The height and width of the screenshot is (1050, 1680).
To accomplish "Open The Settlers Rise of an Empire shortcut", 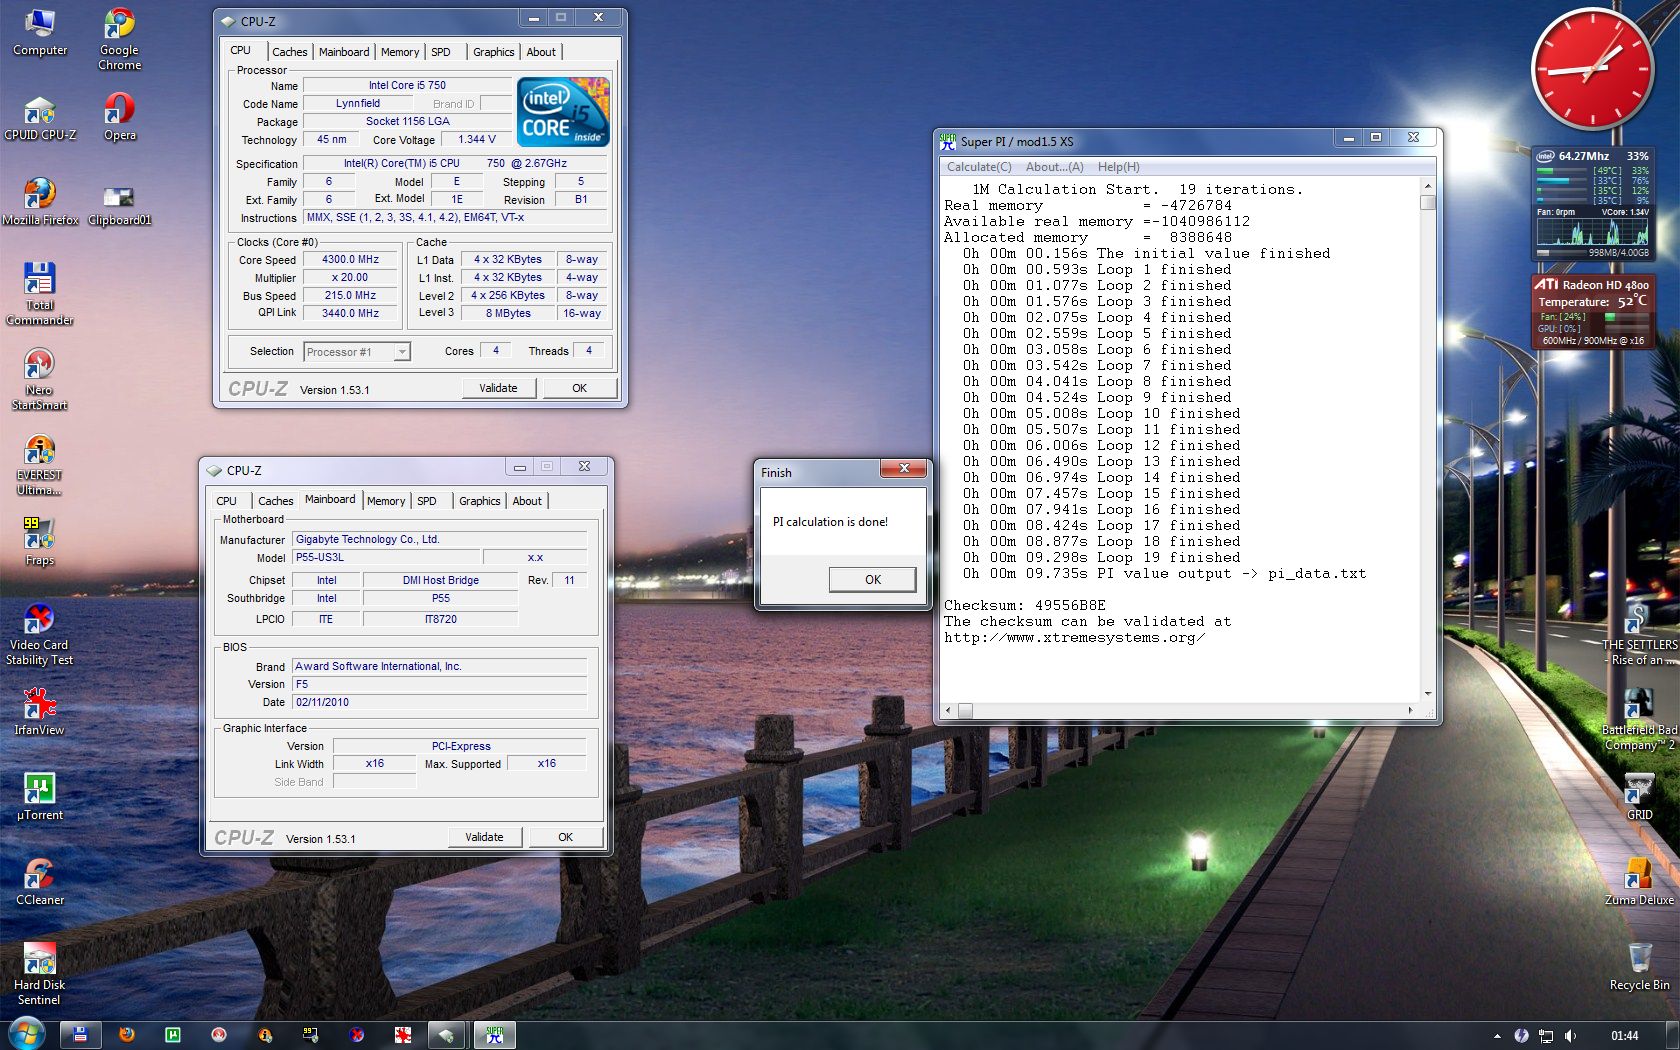I will pos(1639,634).
